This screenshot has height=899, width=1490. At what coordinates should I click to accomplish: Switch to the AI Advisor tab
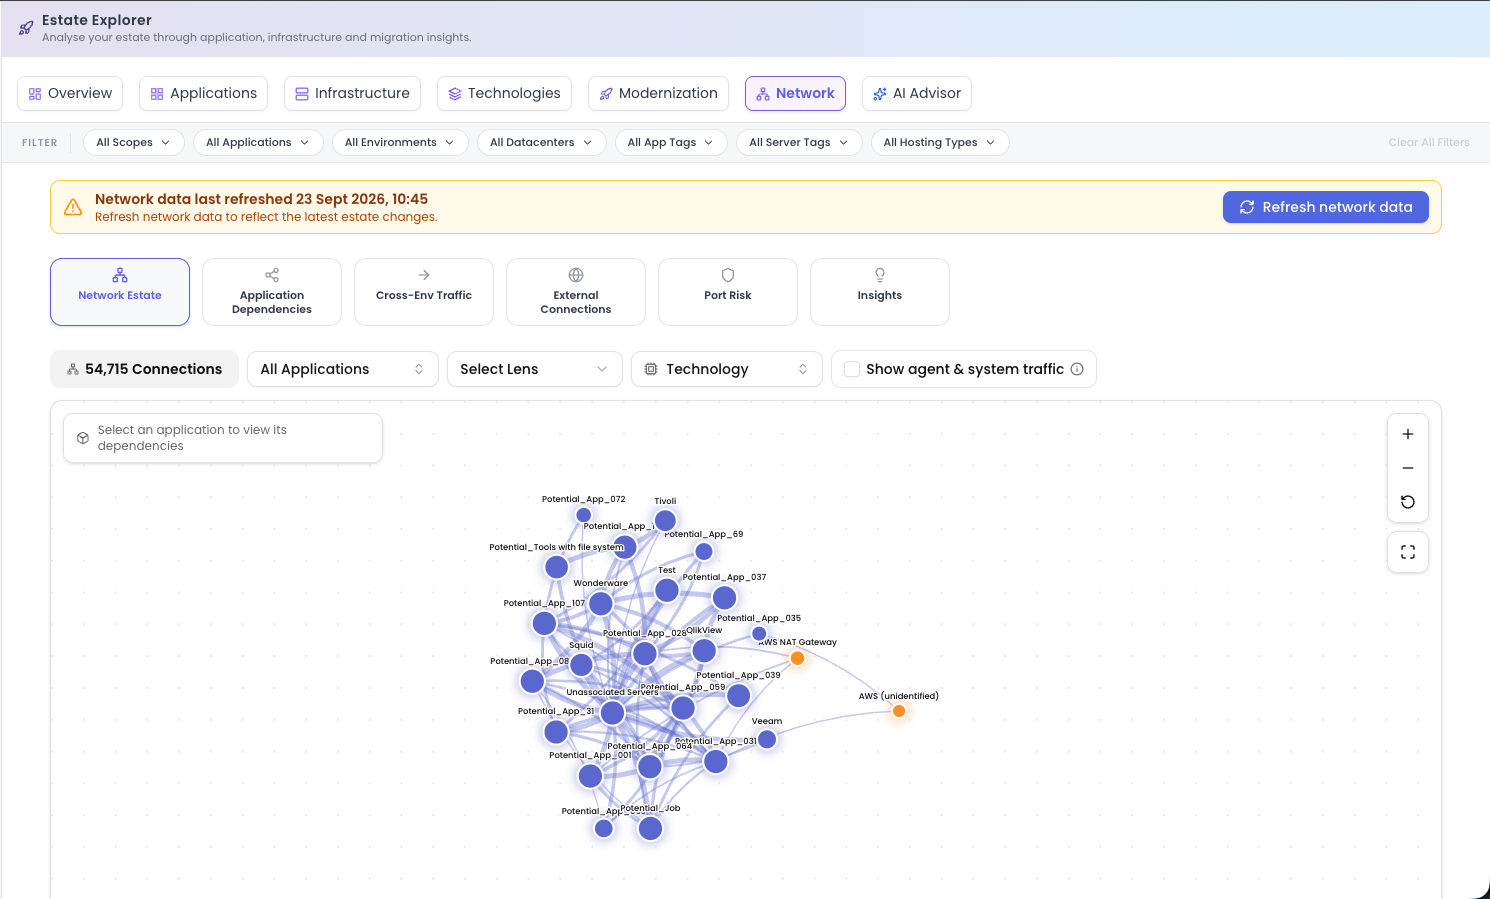coord(917,93)
